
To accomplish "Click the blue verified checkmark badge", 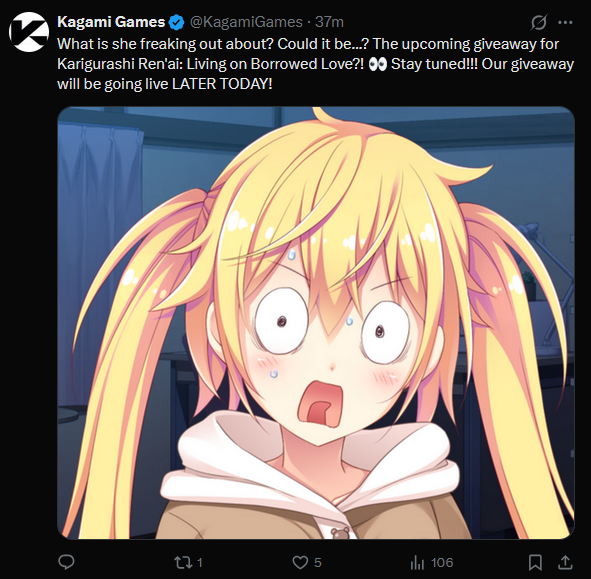I will click(x=176, y=23).
